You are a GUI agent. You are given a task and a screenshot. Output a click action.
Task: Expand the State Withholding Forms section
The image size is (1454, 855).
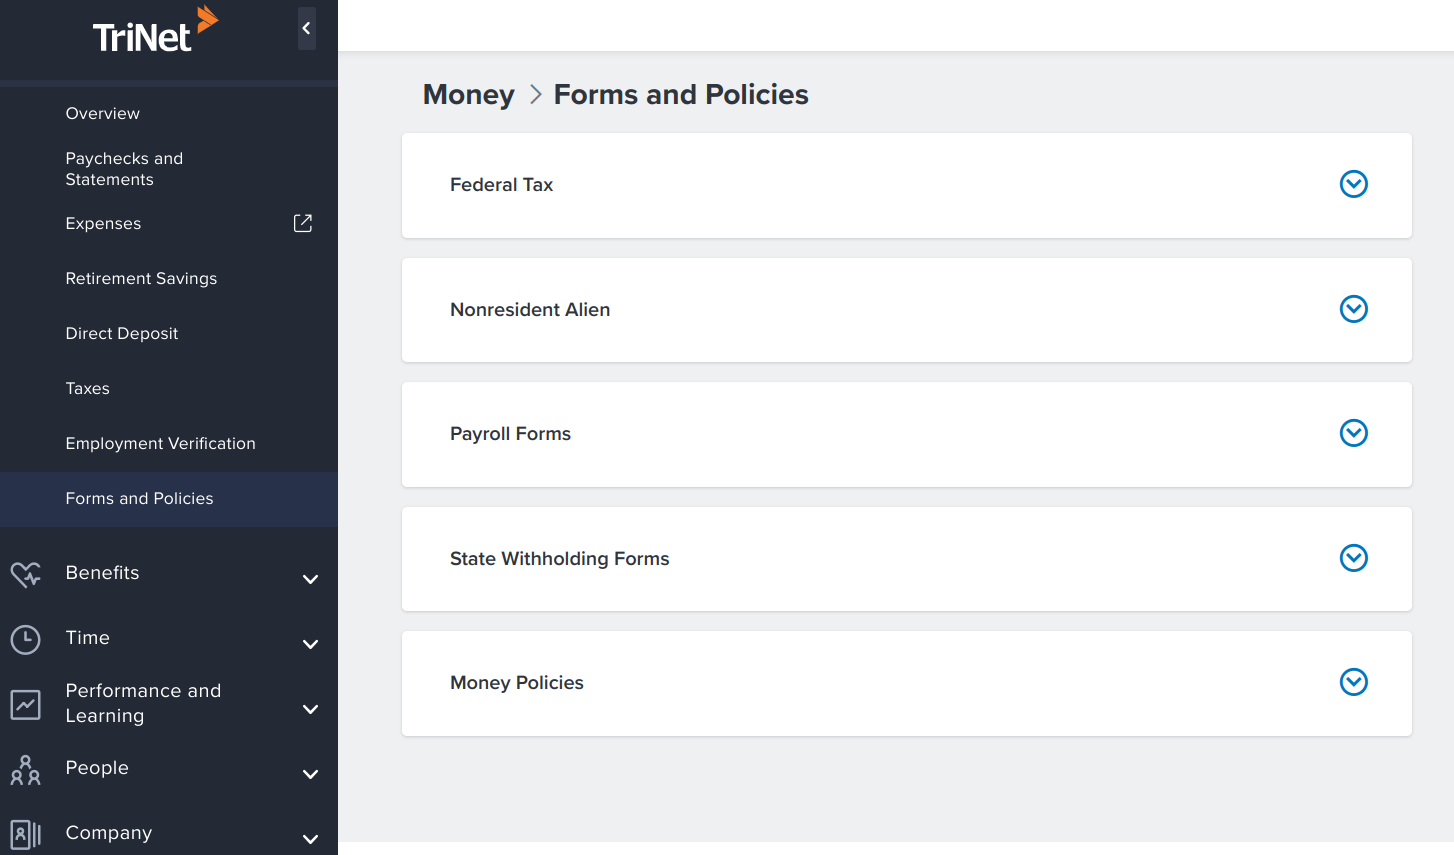point(1354,558)
